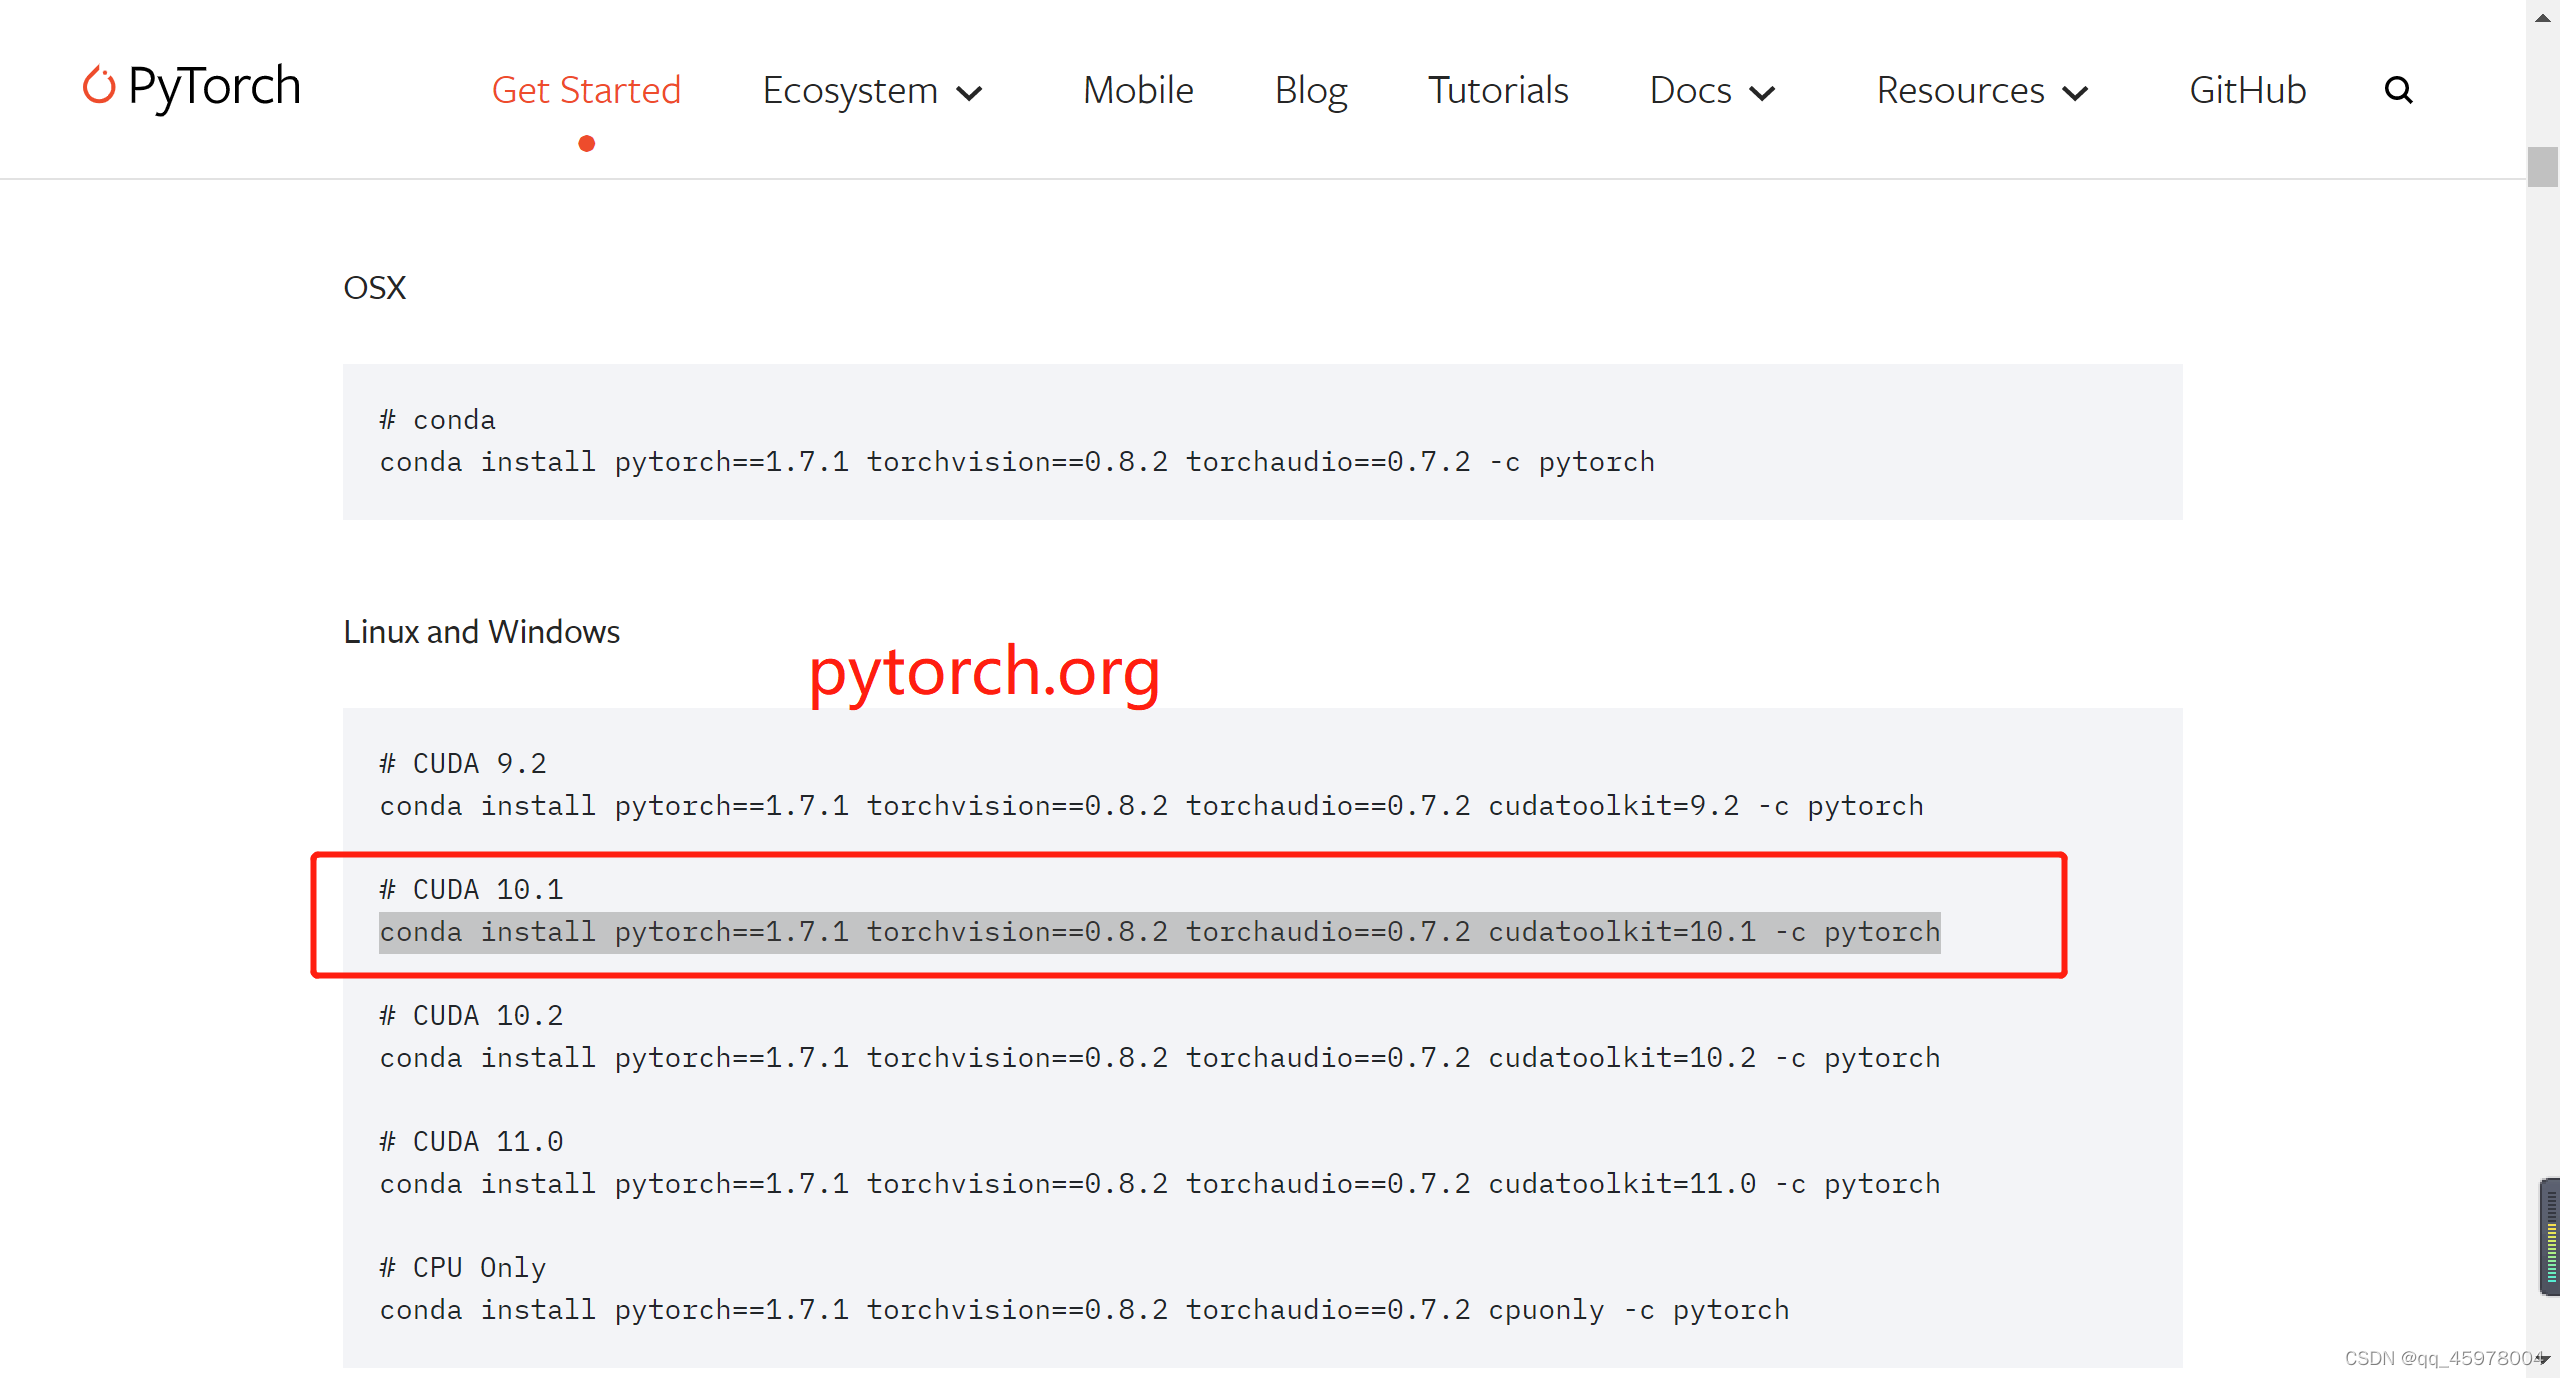Select the highlighted CUDA 10.1 install command
The image size is (2560, 1378).
pos(1160,931)
